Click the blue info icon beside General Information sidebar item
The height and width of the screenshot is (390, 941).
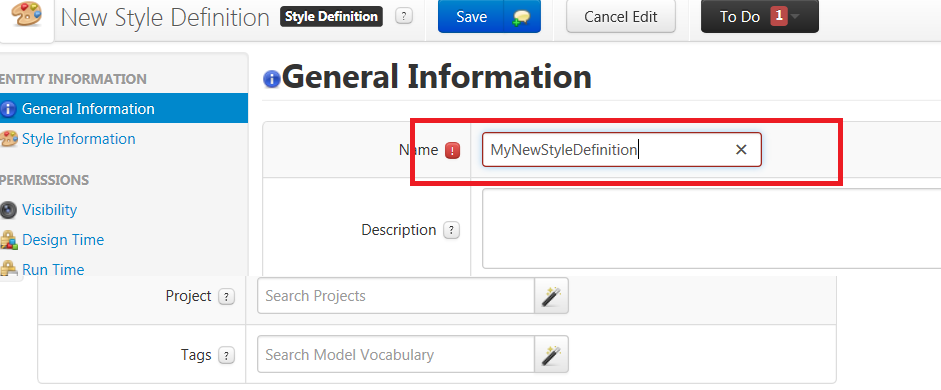point(8,109)
